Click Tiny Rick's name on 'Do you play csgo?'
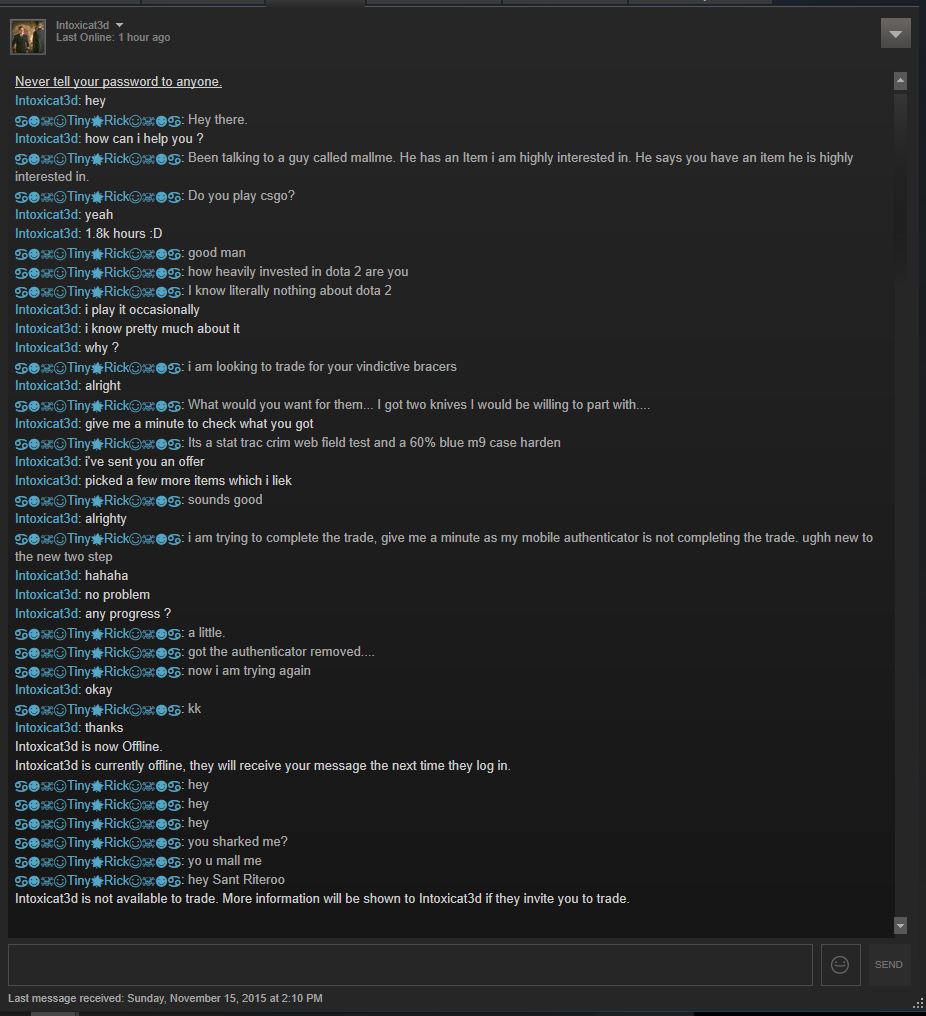Viewport: 926px width, 1016px height. point(98,196)
